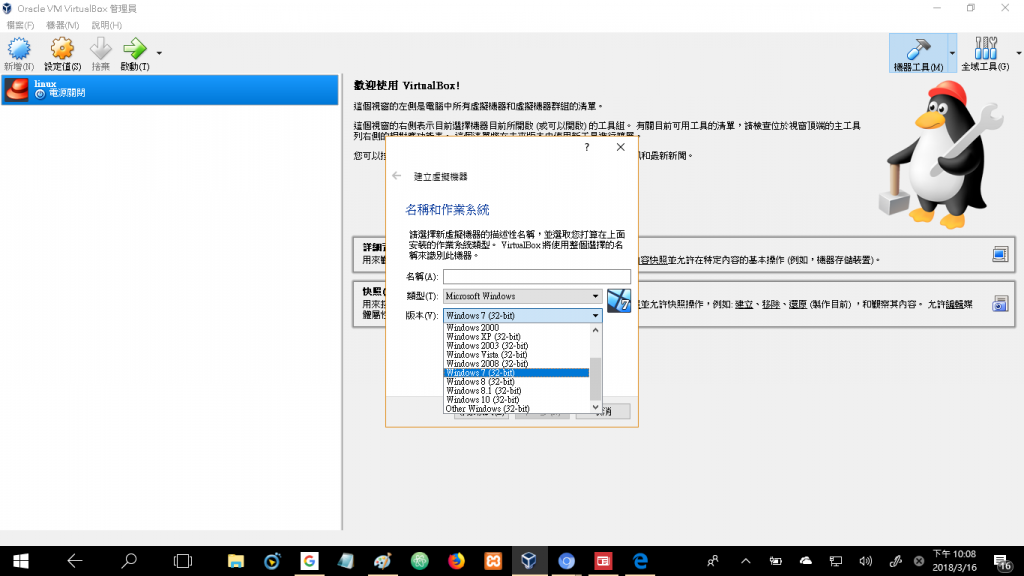Expand Global Tools dropdown arrow
The height and width of the screenshot is (576, 1024).
click(x=1019, y=54)
